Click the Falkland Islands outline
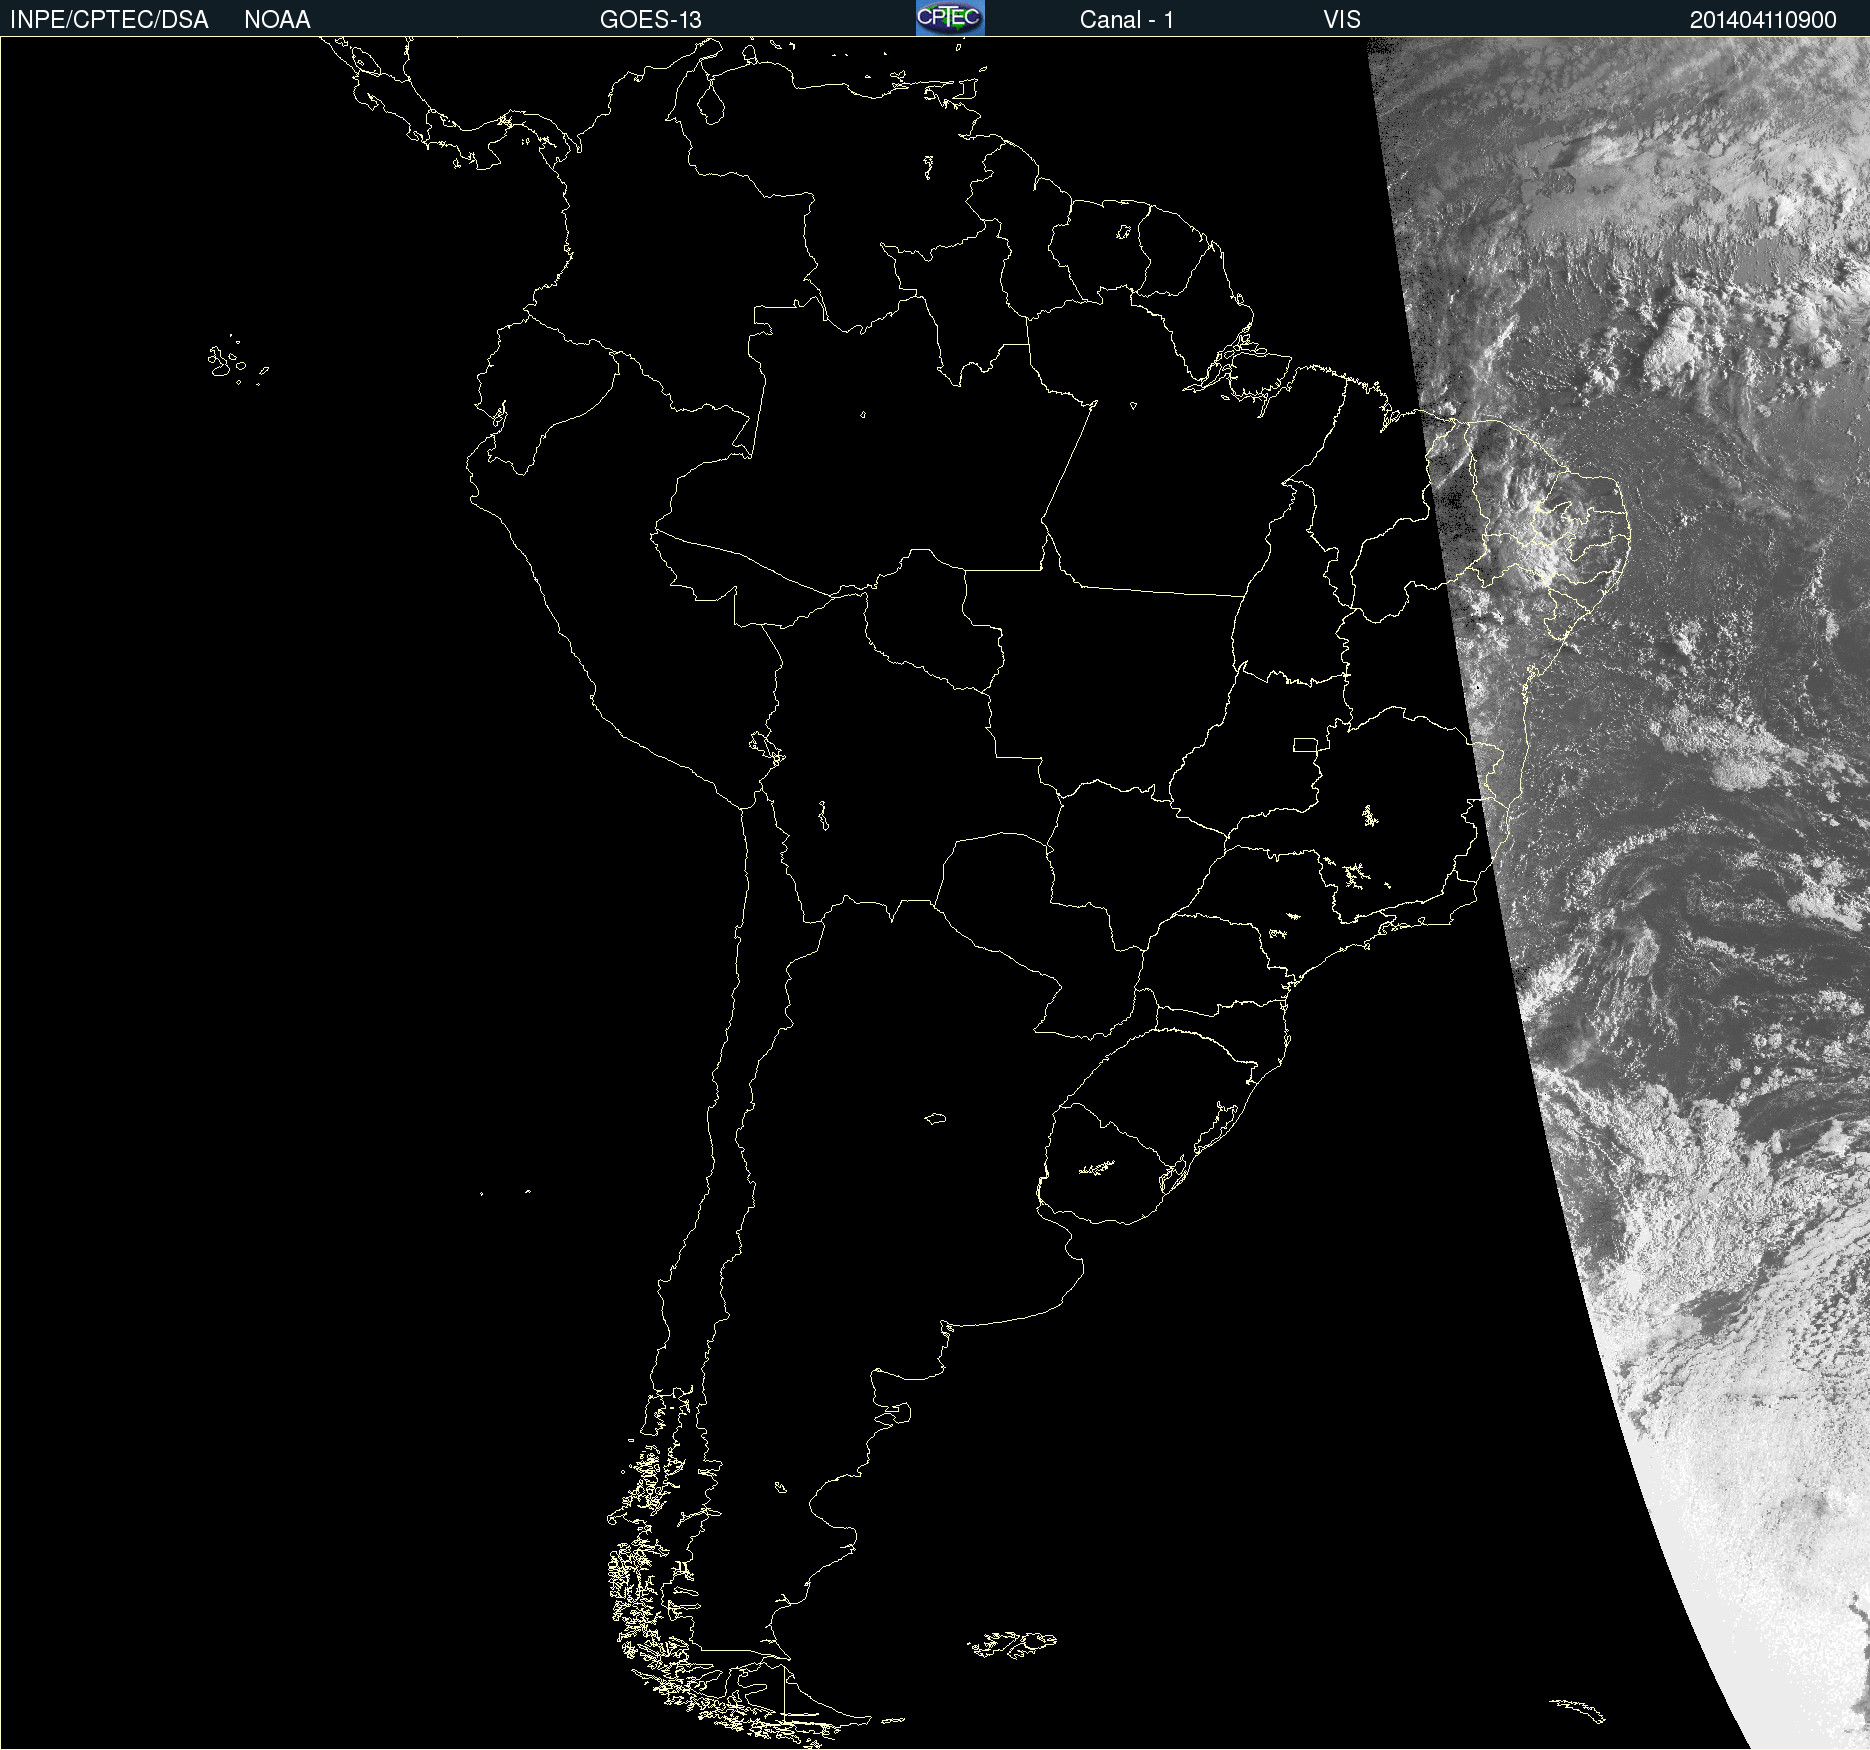 (x=1012, y=1645)
